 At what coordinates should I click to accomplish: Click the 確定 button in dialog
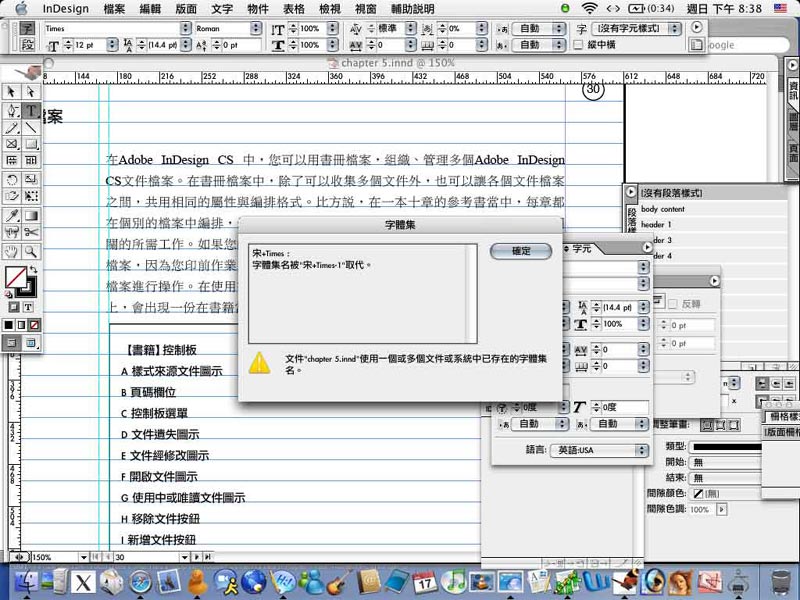pyautogui.click(x=521, y=251)
